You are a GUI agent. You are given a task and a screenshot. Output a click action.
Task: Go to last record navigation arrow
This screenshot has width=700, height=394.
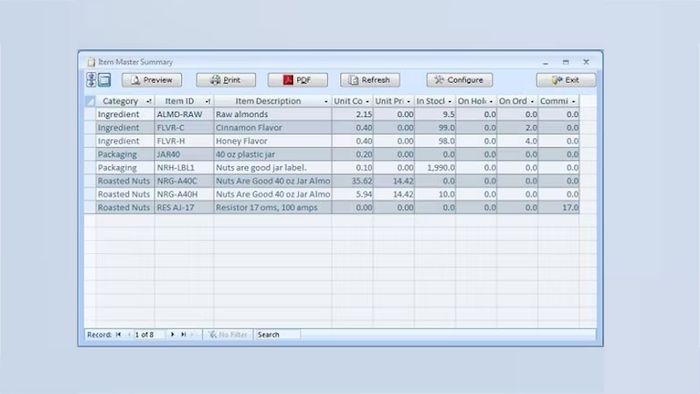[183, 334]
